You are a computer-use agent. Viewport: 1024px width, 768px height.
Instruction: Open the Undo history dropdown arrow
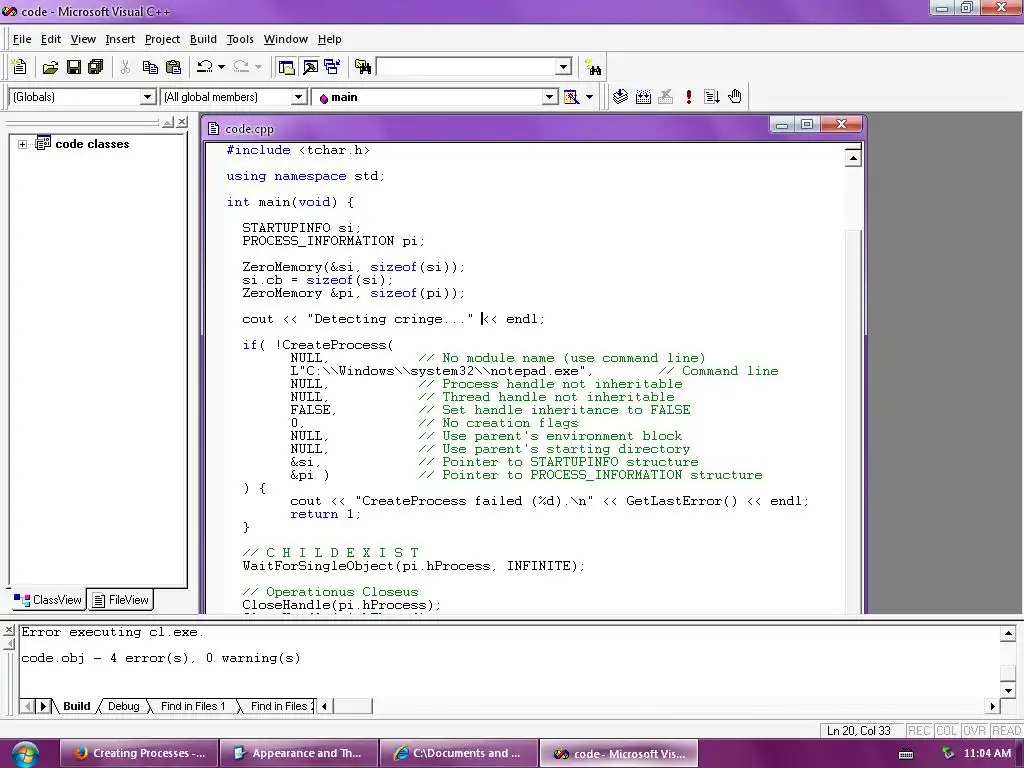221,67
